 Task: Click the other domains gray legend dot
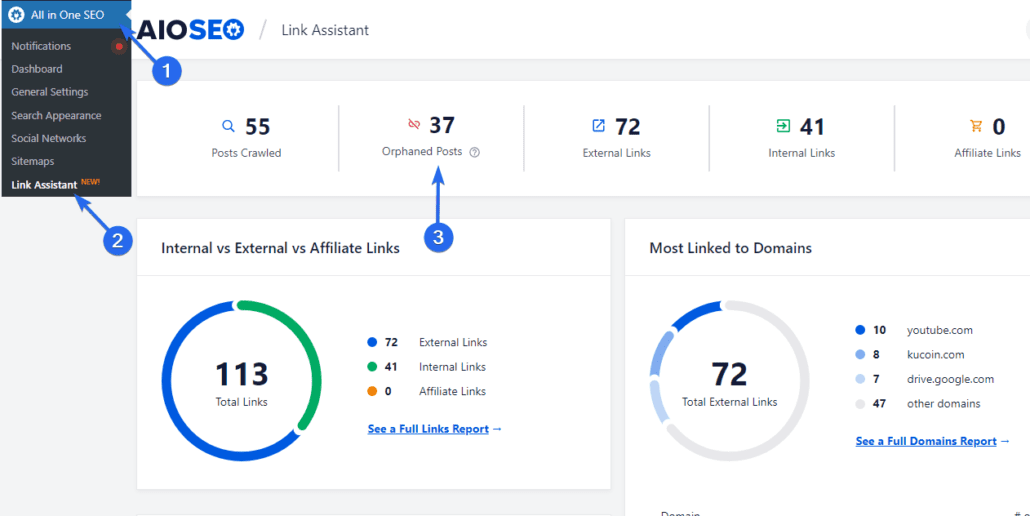click(860, 404)
